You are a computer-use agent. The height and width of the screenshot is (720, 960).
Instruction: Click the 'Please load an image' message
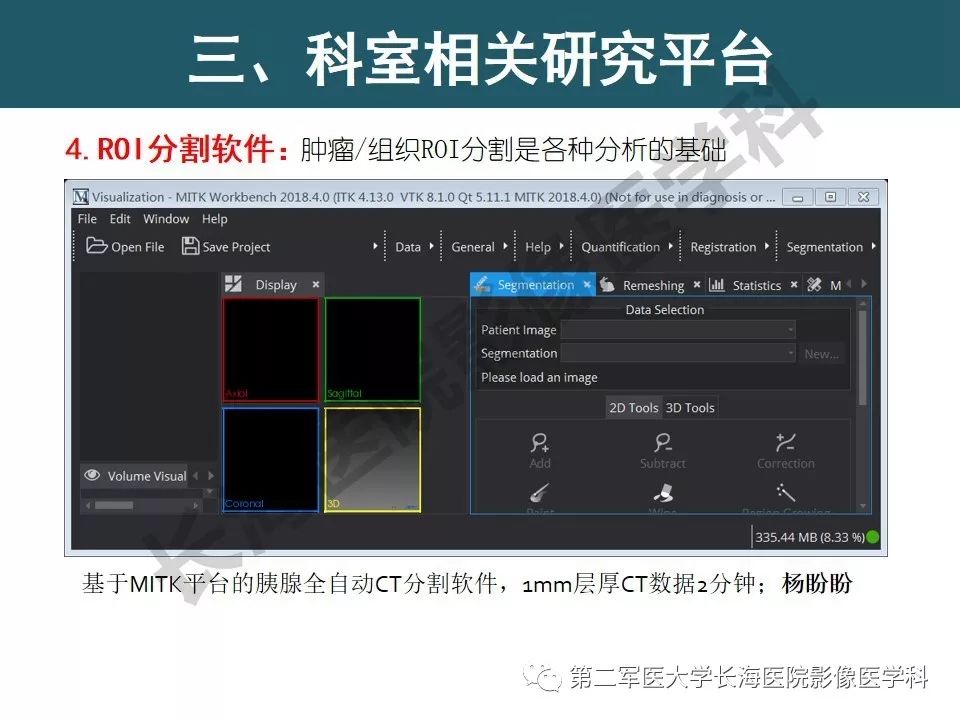(539, 377)
